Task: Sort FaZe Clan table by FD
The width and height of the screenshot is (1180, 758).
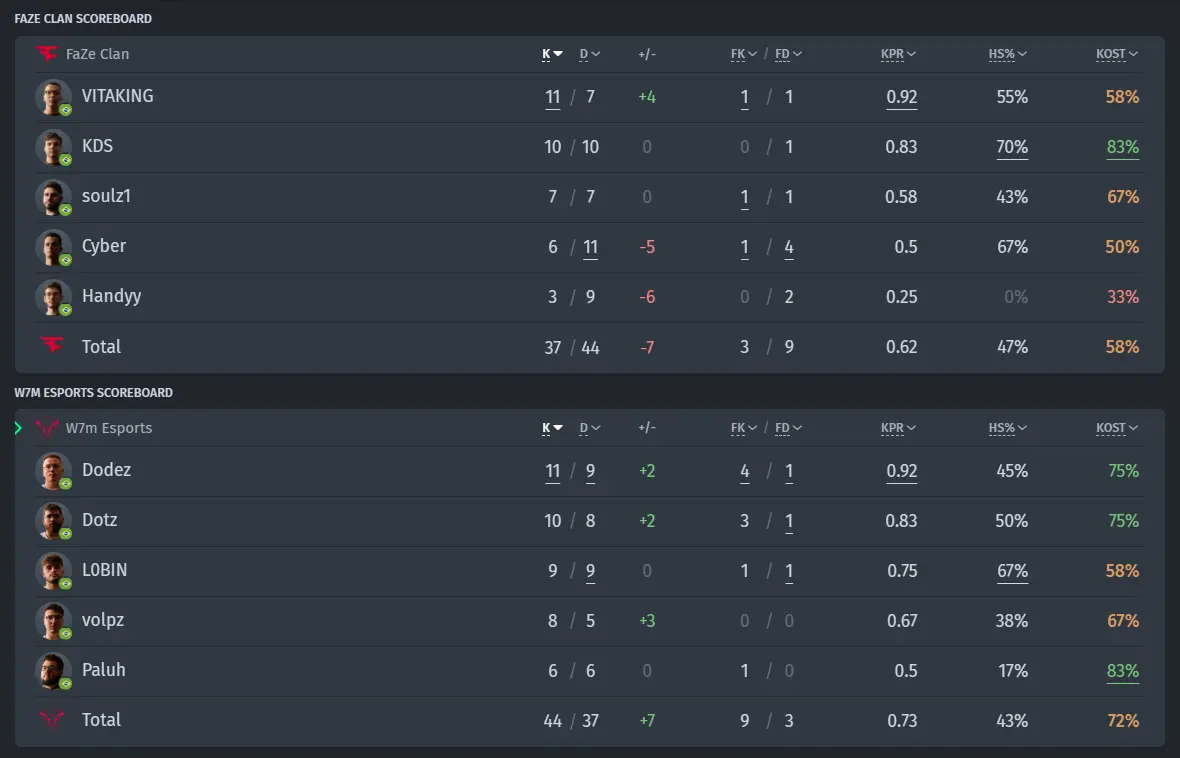Action: click(788, 54)
